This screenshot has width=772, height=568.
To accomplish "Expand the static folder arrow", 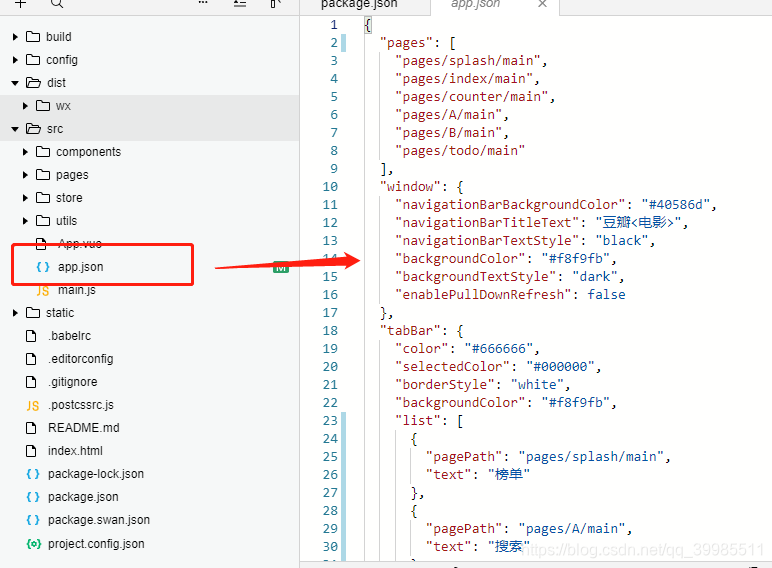I will tap(15, 313).
